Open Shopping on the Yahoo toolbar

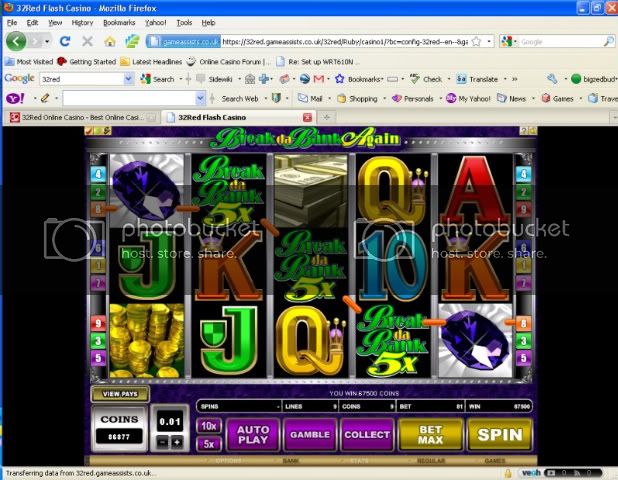[357, 99]
